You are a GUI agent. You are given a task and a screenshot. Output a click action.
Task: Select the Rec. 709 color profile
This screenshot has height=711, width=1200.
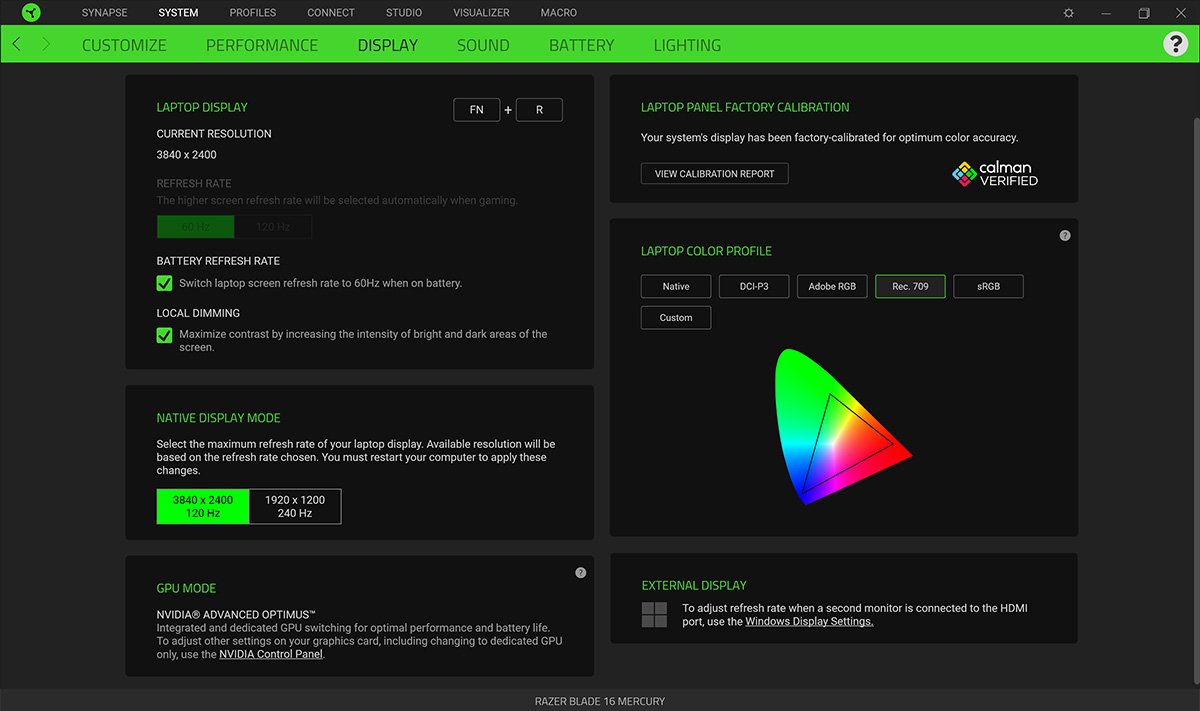click(x=910, y=286)
